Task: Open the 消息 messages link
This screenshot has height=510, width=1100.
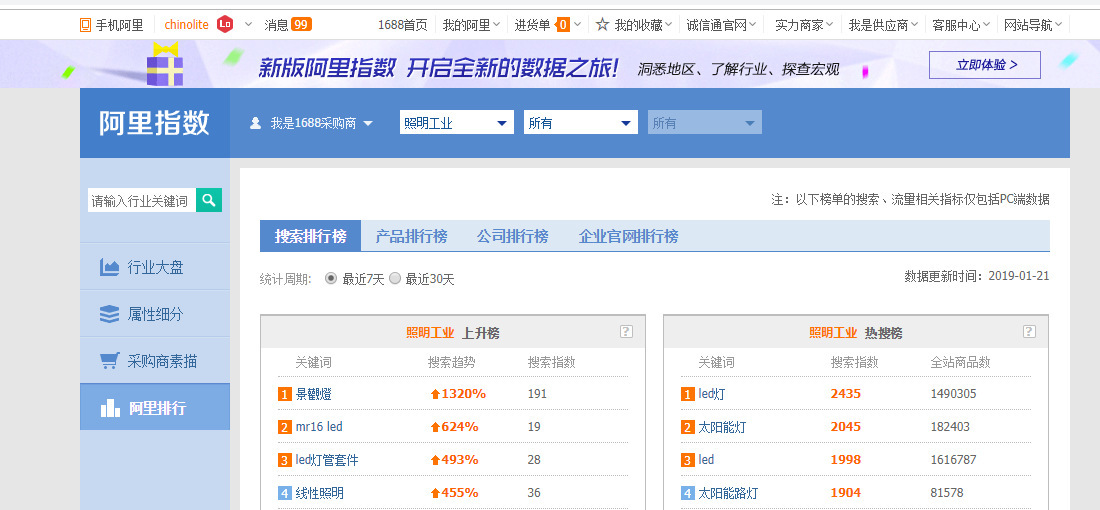Action: (x=276, y=25)
